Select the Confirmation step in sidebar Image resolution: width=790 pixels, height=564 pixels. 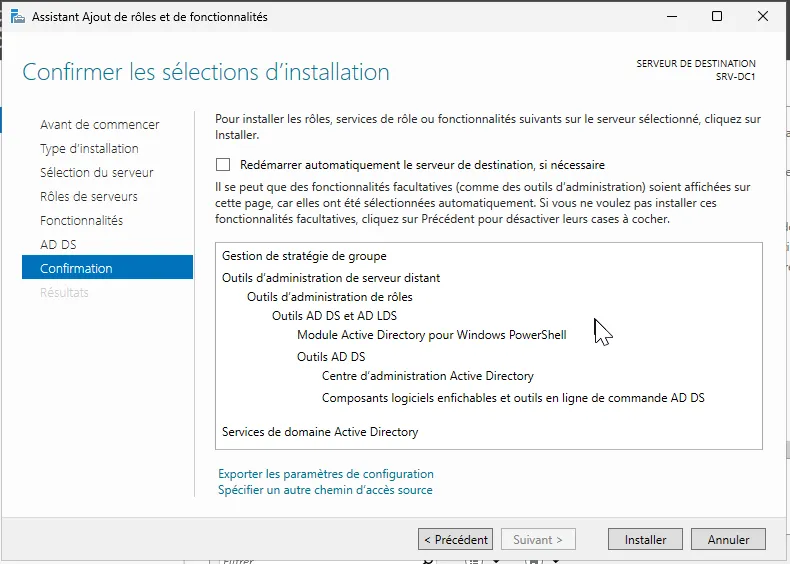[76, 268]
